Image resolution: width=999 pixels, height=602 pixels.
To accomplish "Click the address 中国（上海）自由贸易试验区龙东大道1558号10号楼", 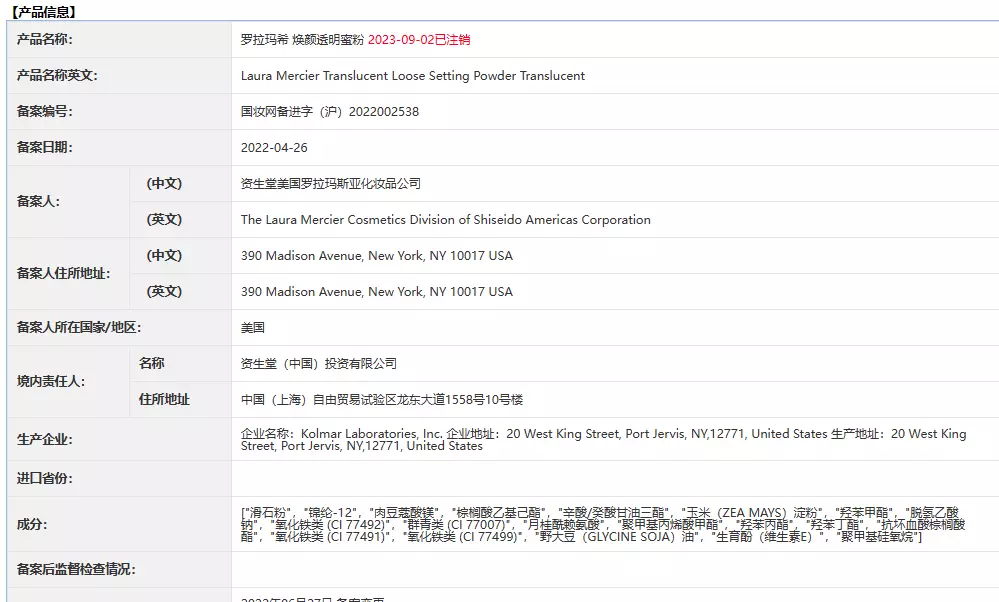I will point(382,399).
